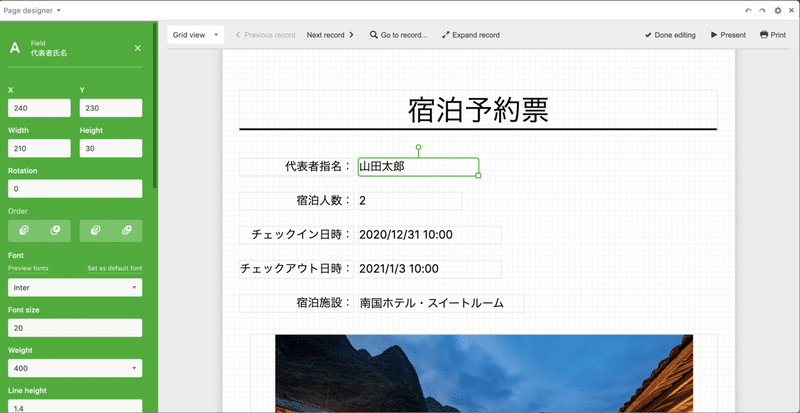Click the resize handle of 山田太郎 box
This screenshot has width=800, height=413.
point(478,176)
